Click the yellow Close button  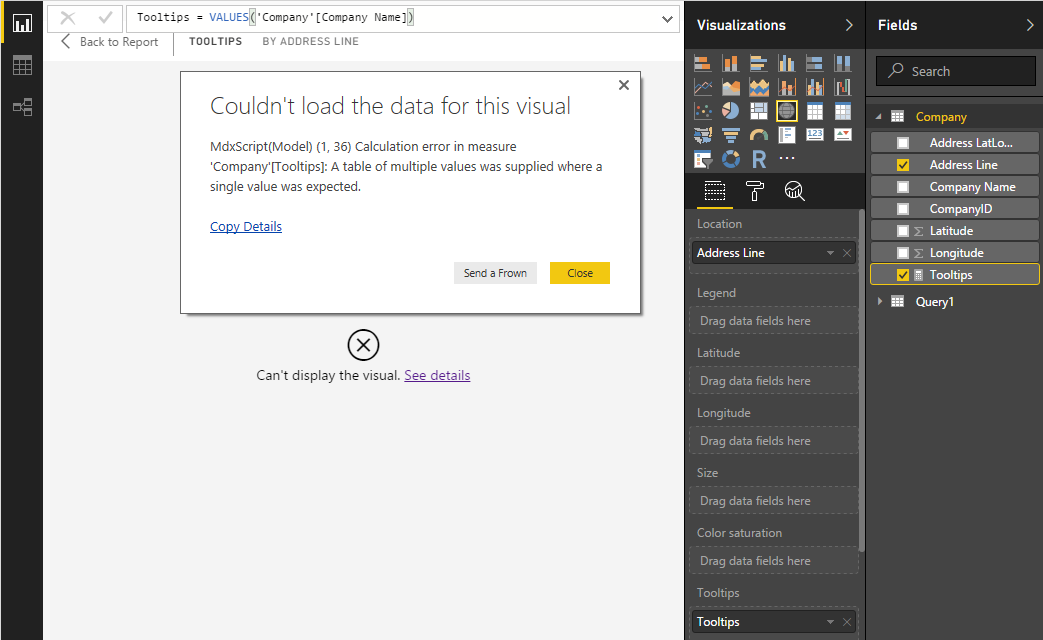tap(580, 273)
